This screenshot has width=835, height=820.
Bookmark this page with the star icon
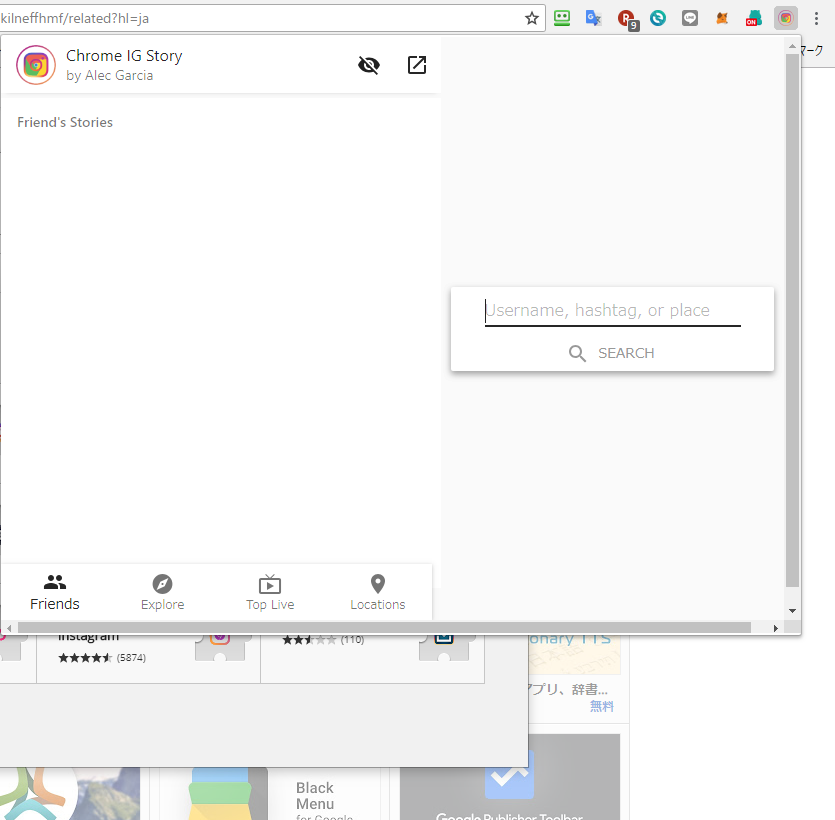coord(531,18)
